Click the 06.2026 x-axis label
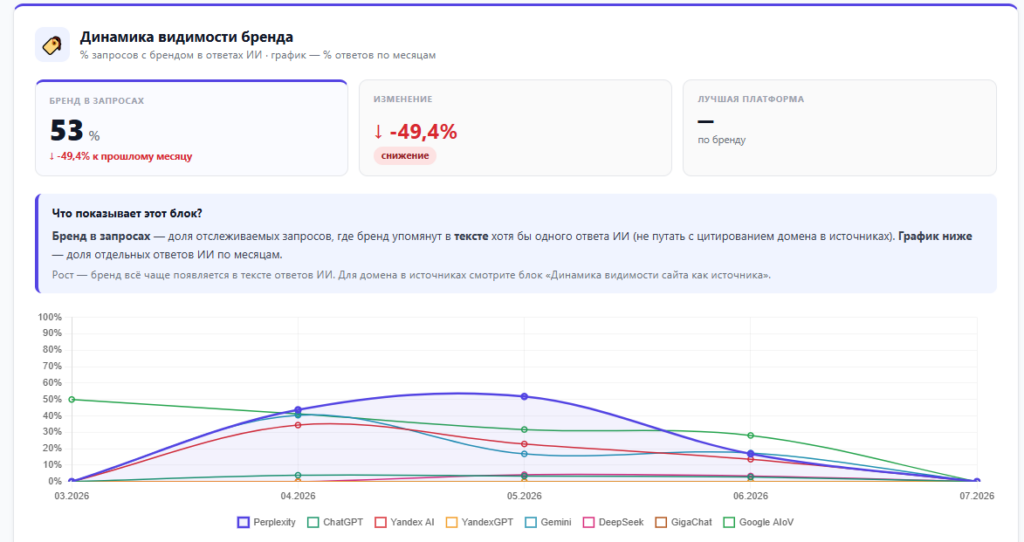Image resolution: width=1024 pixels, height=542 pixels. coord(750,496)
